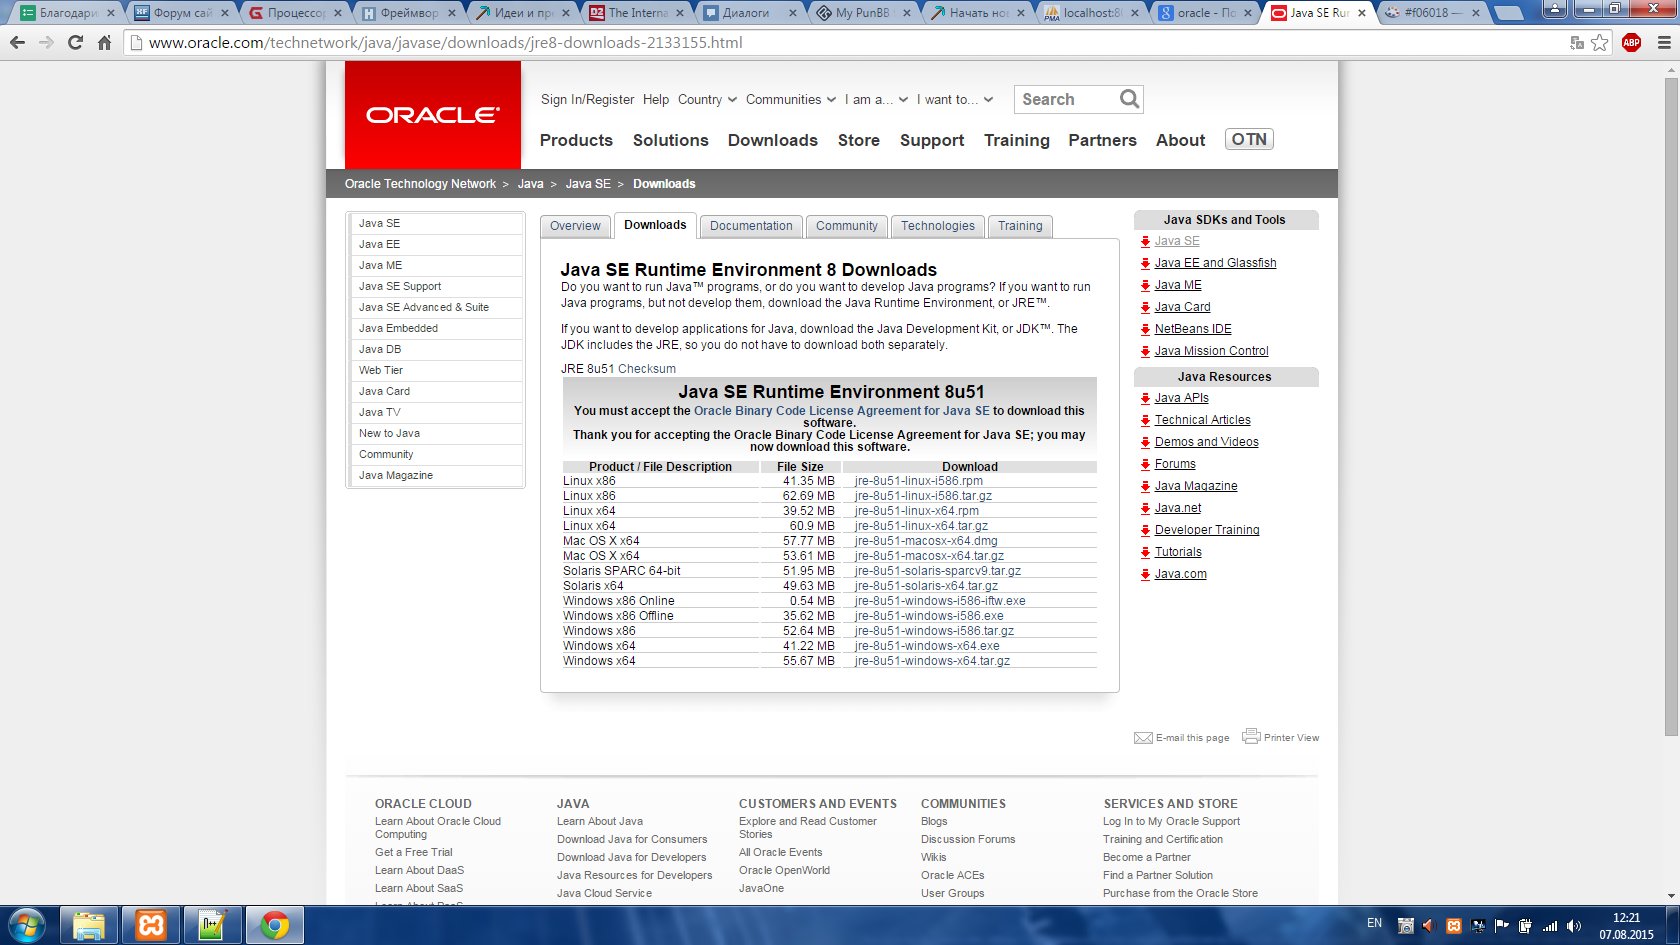Screen dimensions: 1680x945
Task: Expand Country dropdown
Action: 707,100
